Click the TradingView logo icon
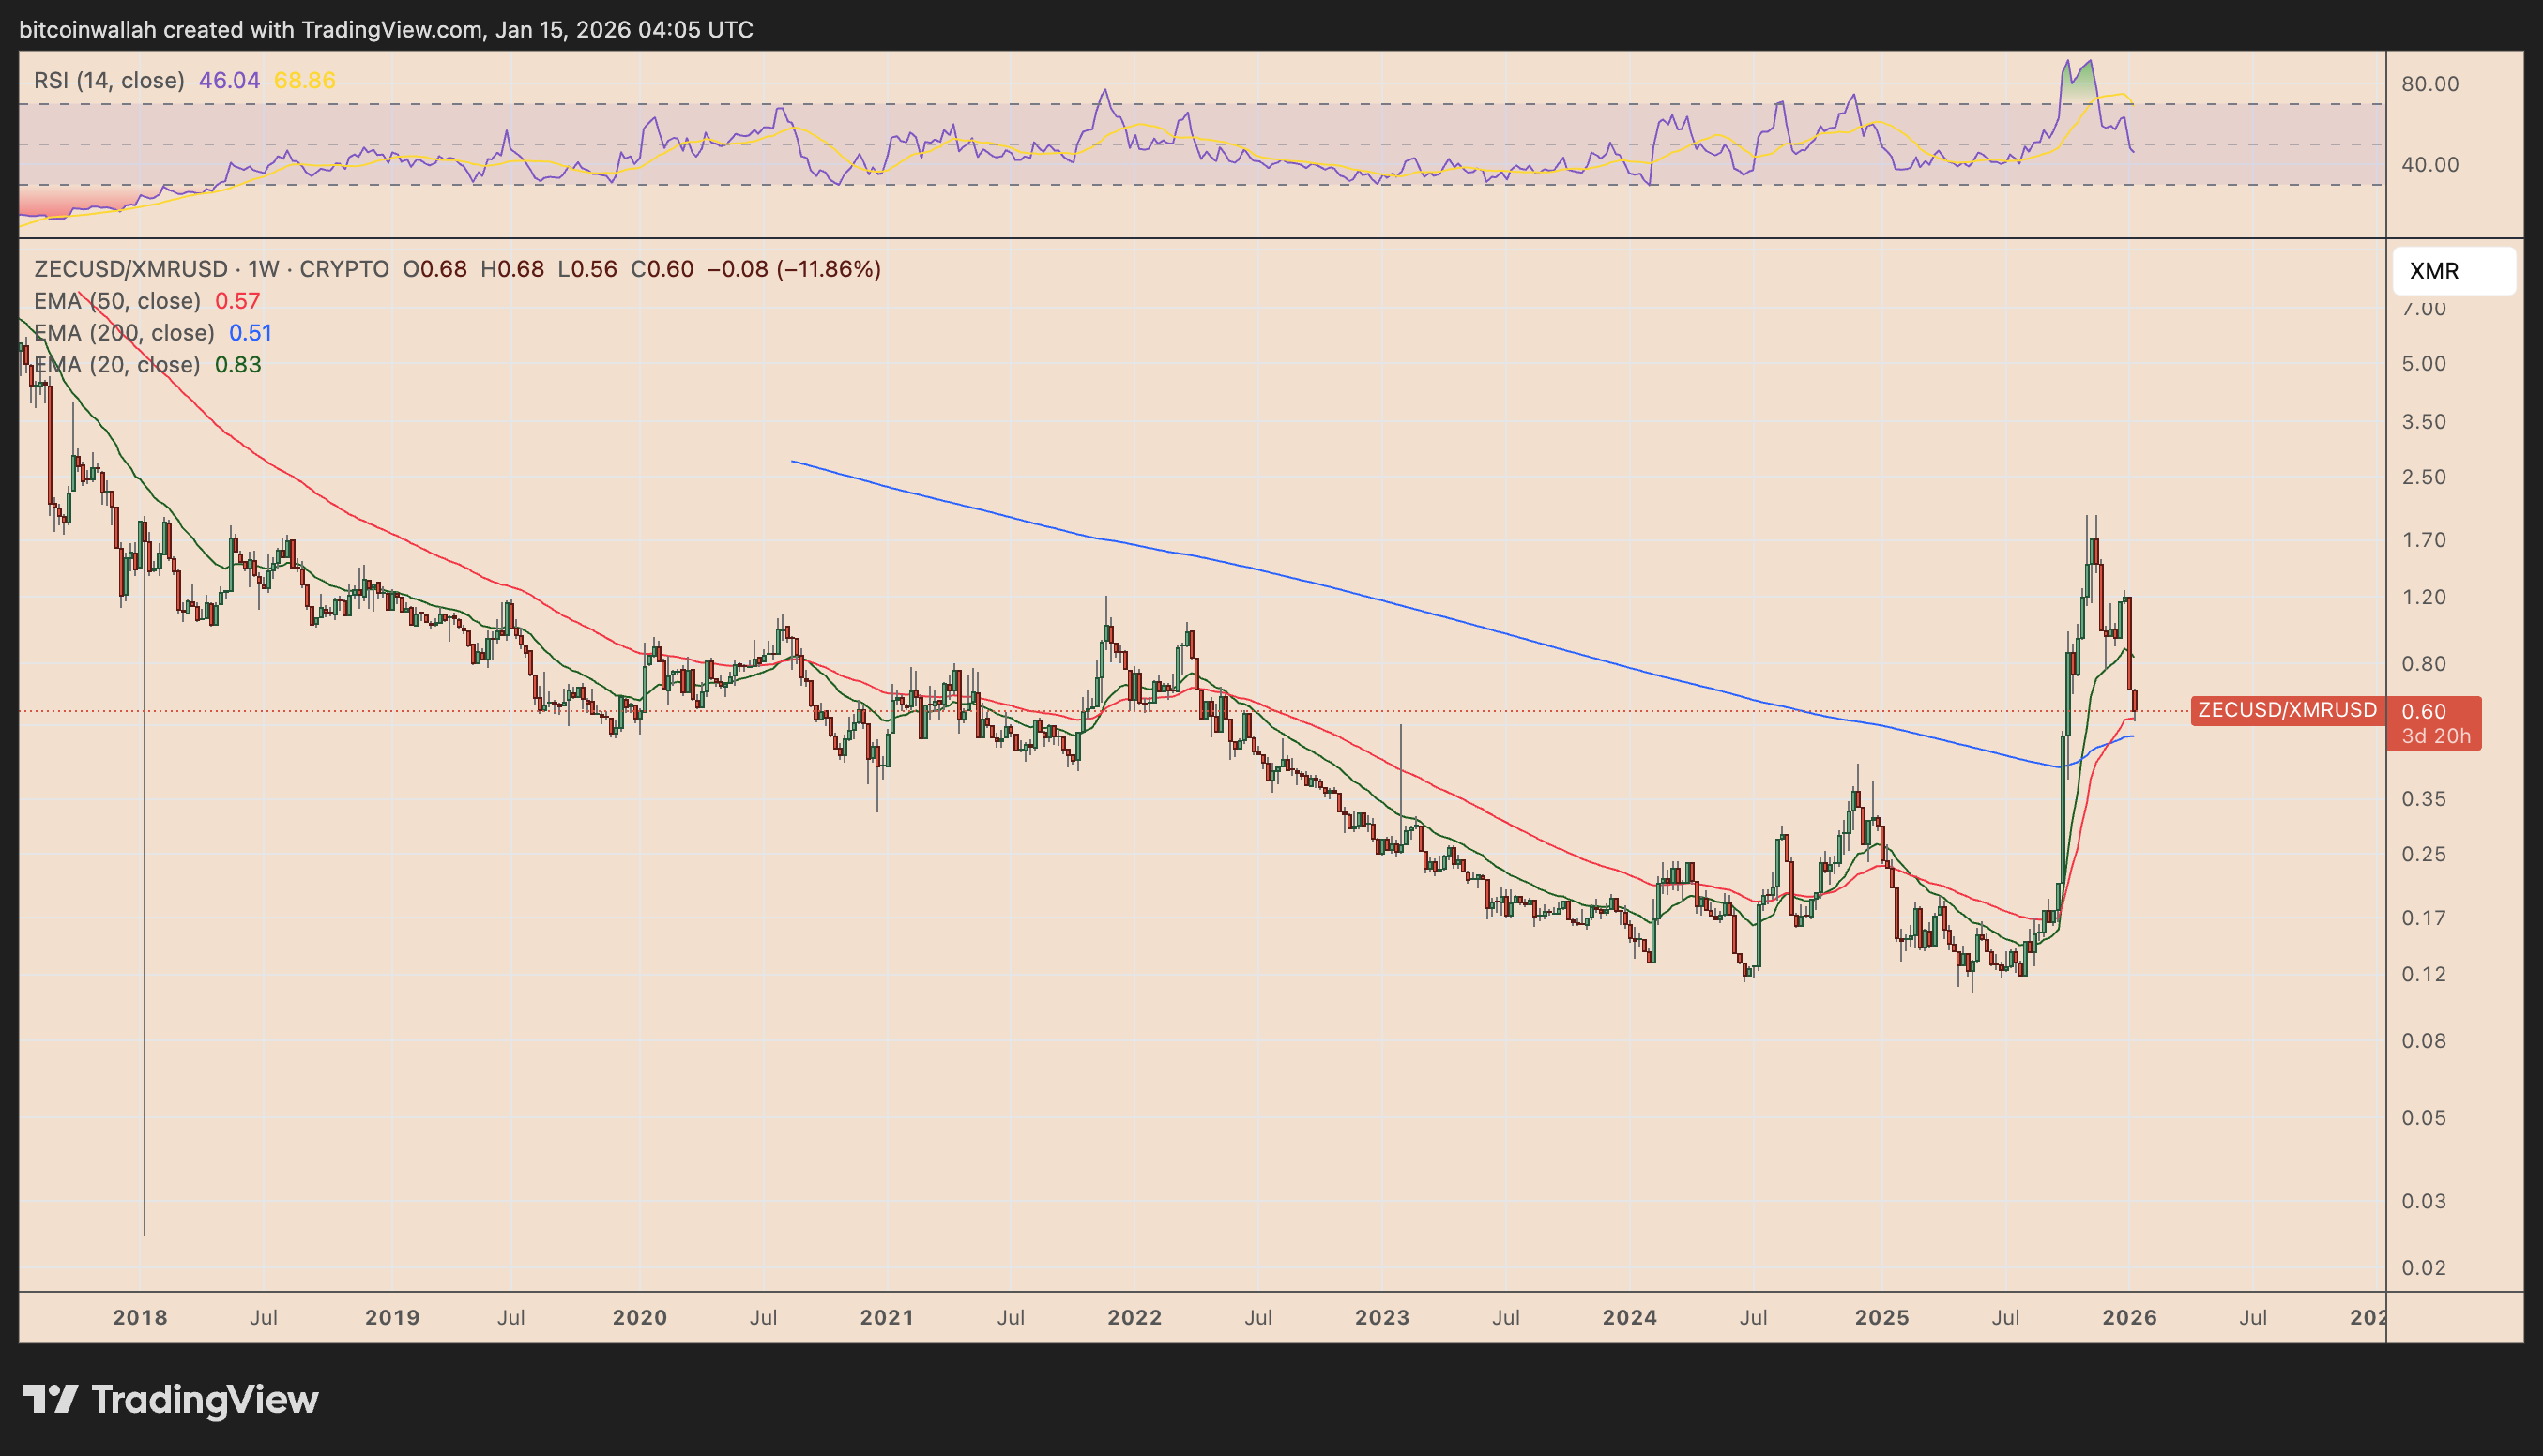Viewport: 2543px width, 1456px height. point(50,1399)
